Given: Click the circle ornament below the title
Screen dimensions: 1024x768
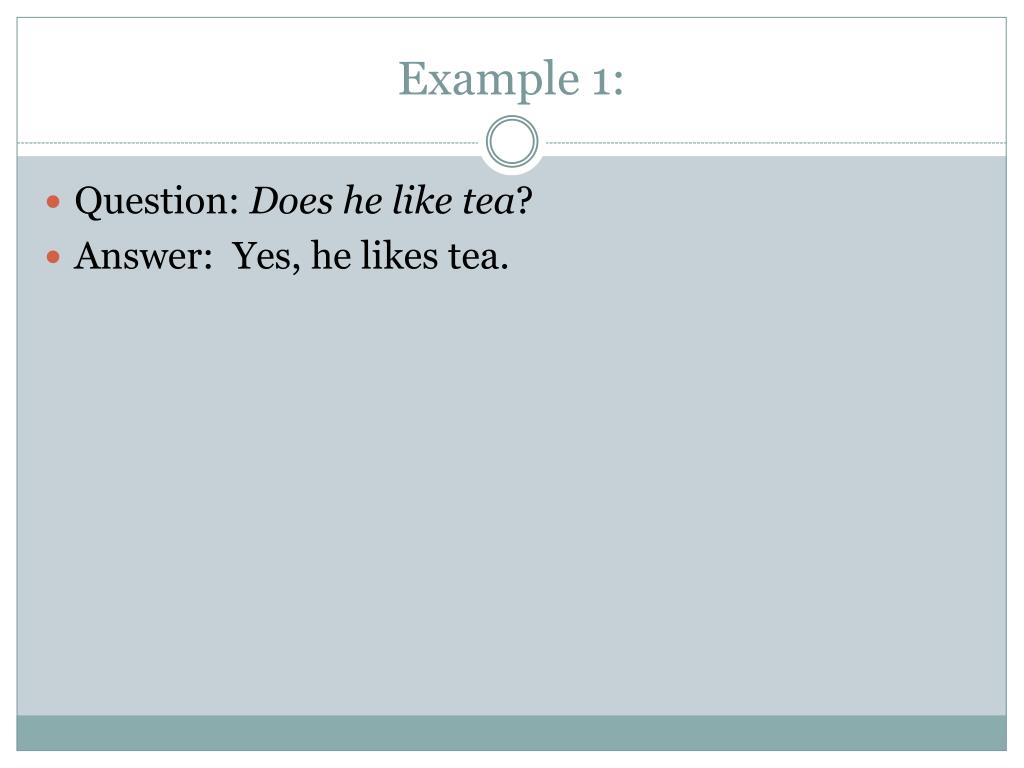Looking at the screenshot, I should 512,142.
